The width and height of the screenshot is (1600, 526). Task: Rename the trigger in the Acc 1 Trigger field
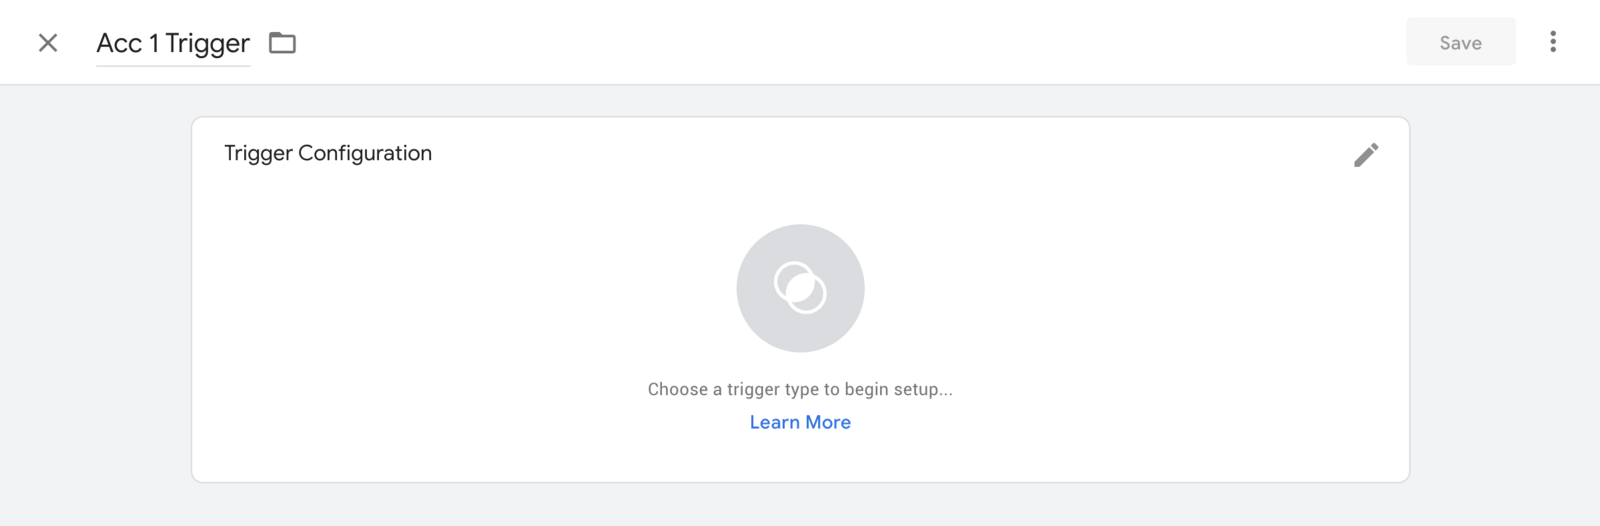173,43
